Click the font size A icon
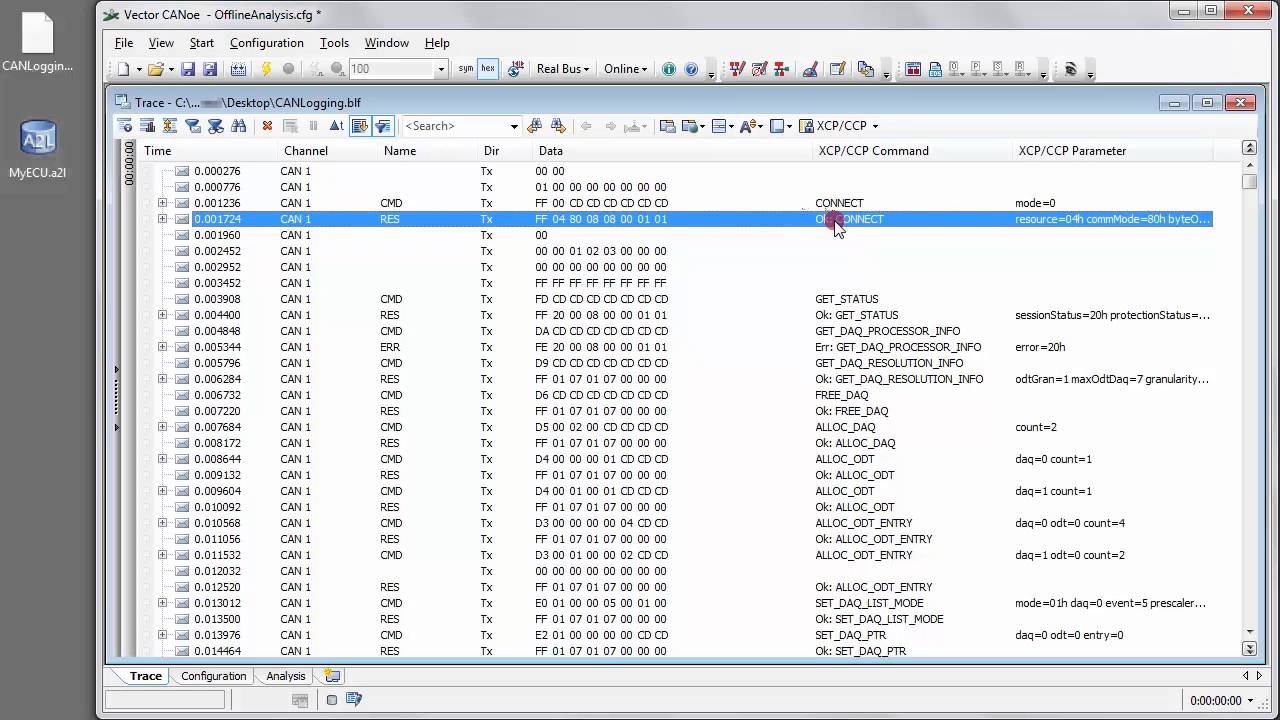Image resolution: width=1280 pixels, height=720 pixels. click(x=749, y=126)
